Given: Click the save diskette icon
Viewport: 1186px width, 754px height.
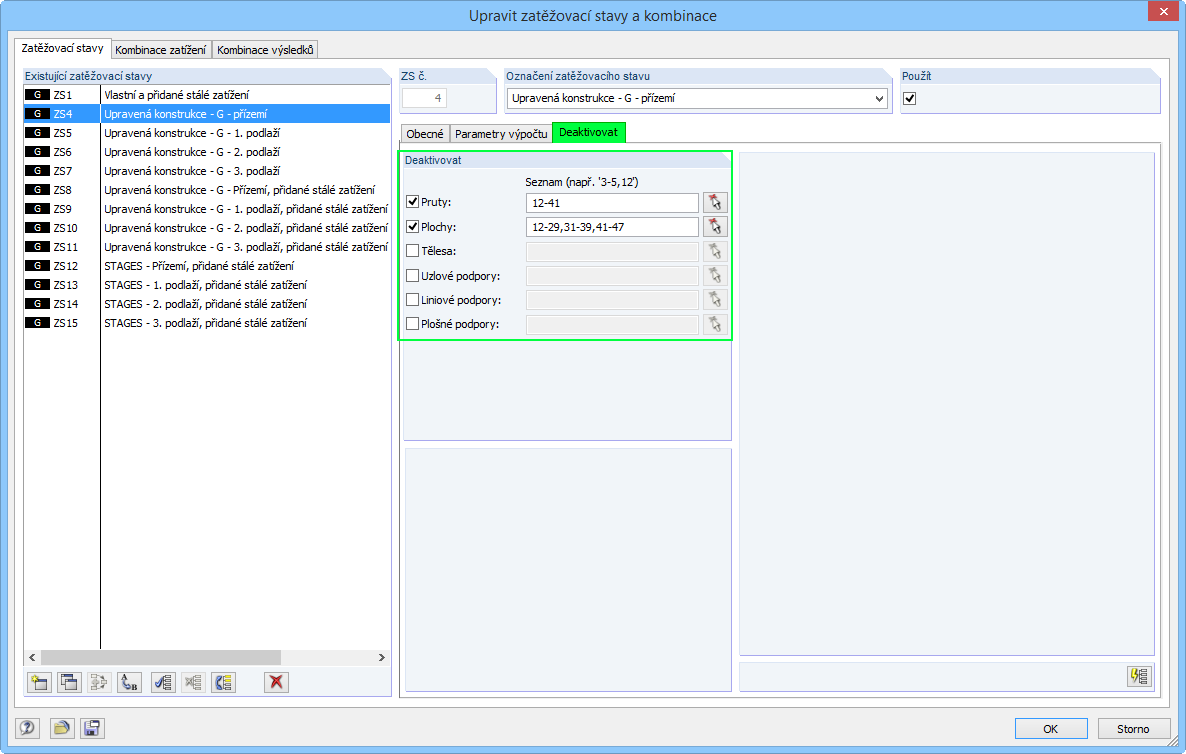Looking at the screenshot, I should (x=92, y=728).
